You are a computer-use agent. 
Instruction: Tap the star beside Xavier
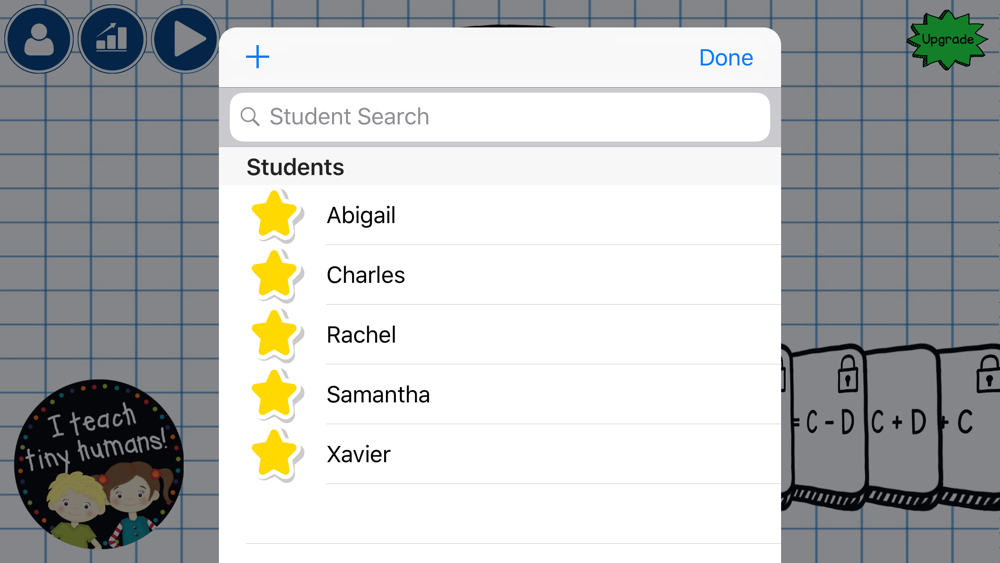tap(276, 455)
